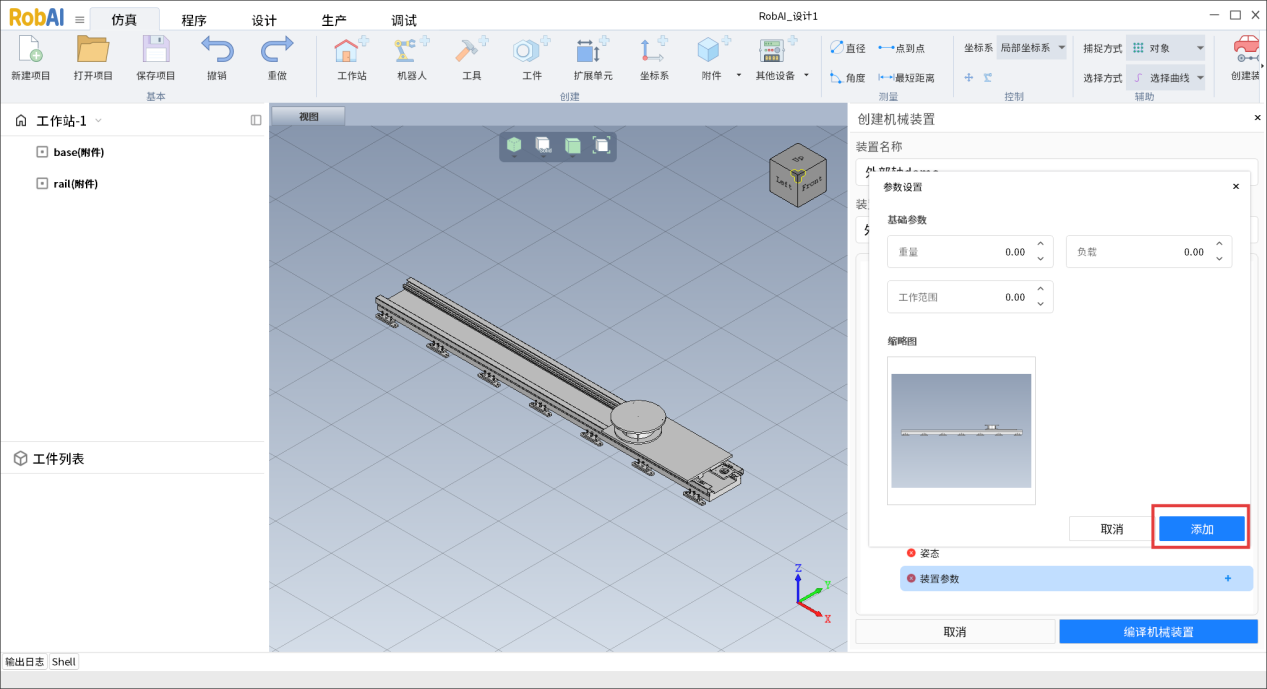Open the 其他设备 dropdown arrow
The width and height of the screenshot is (1267, 689).
(806, 75)
